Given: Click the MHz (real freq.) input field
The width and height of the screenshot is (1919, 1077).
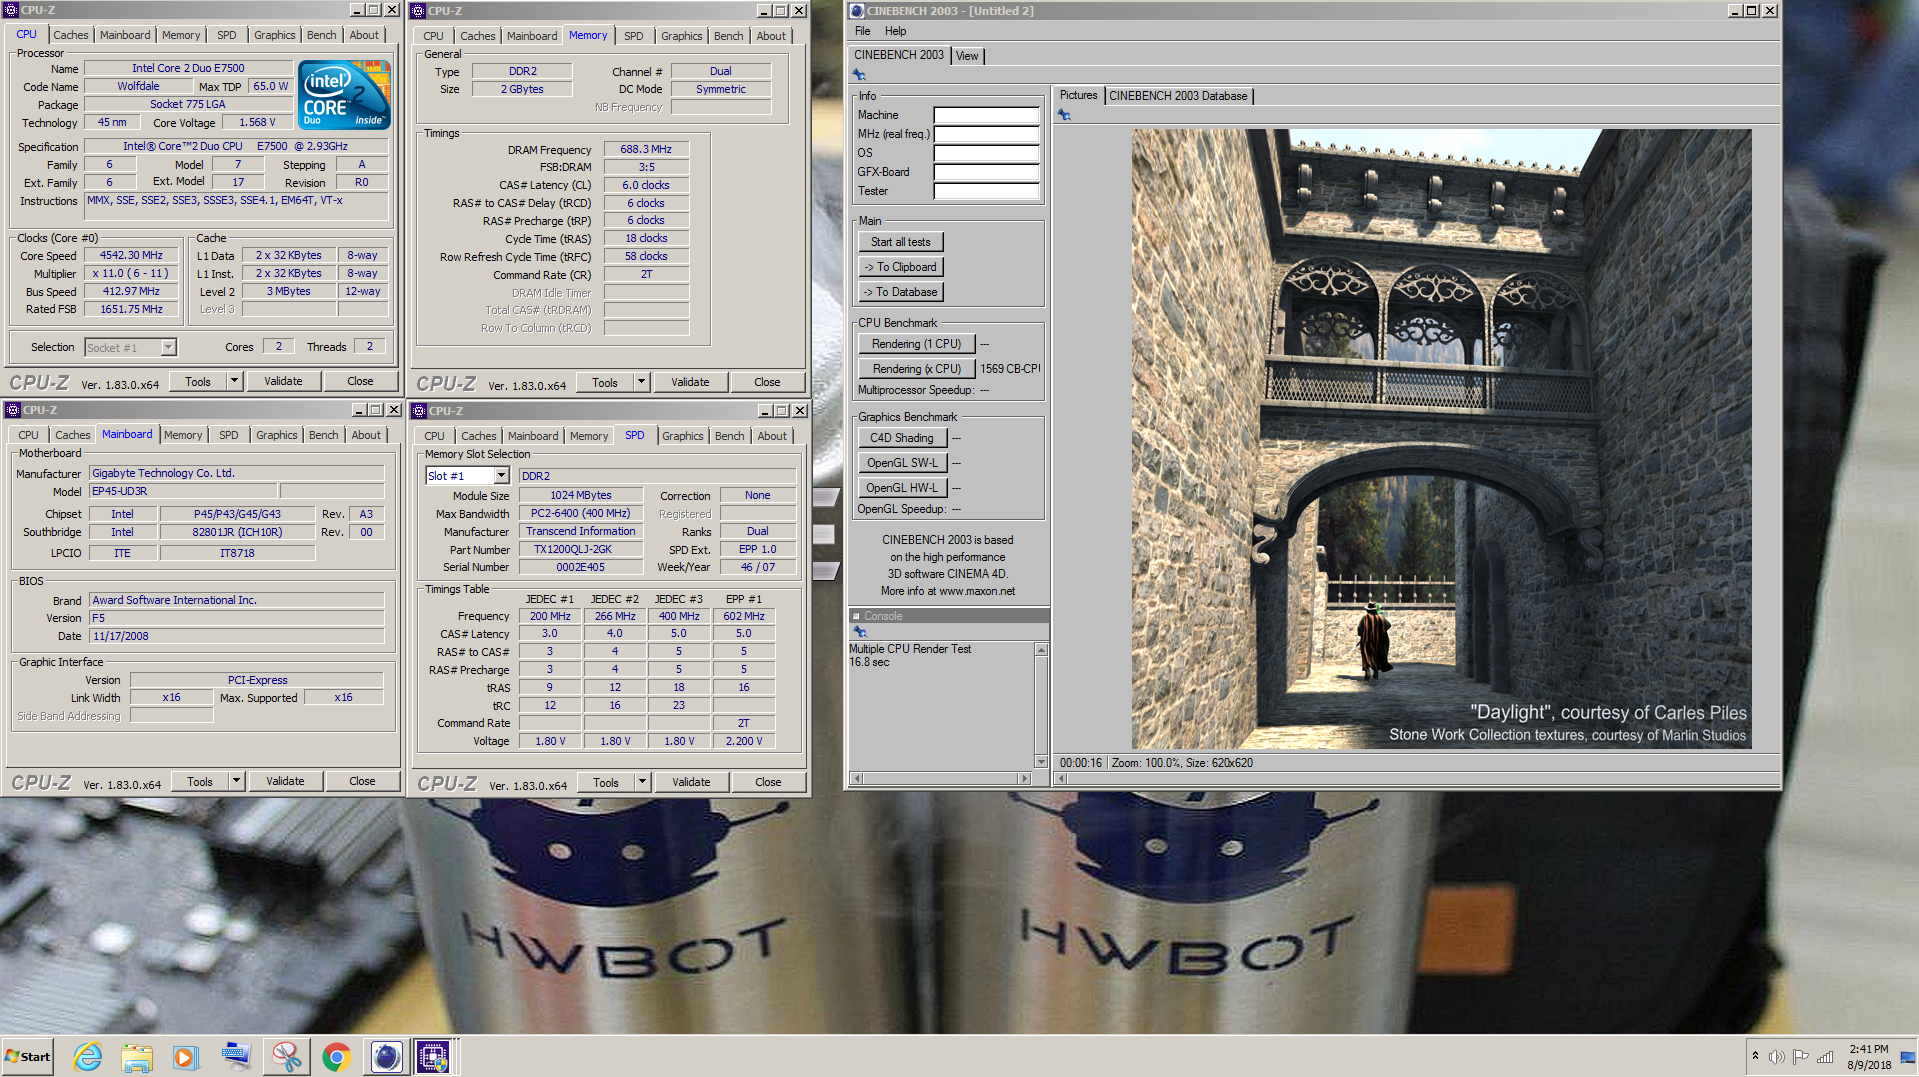Looking at the screenshot, I should point(986,134).
